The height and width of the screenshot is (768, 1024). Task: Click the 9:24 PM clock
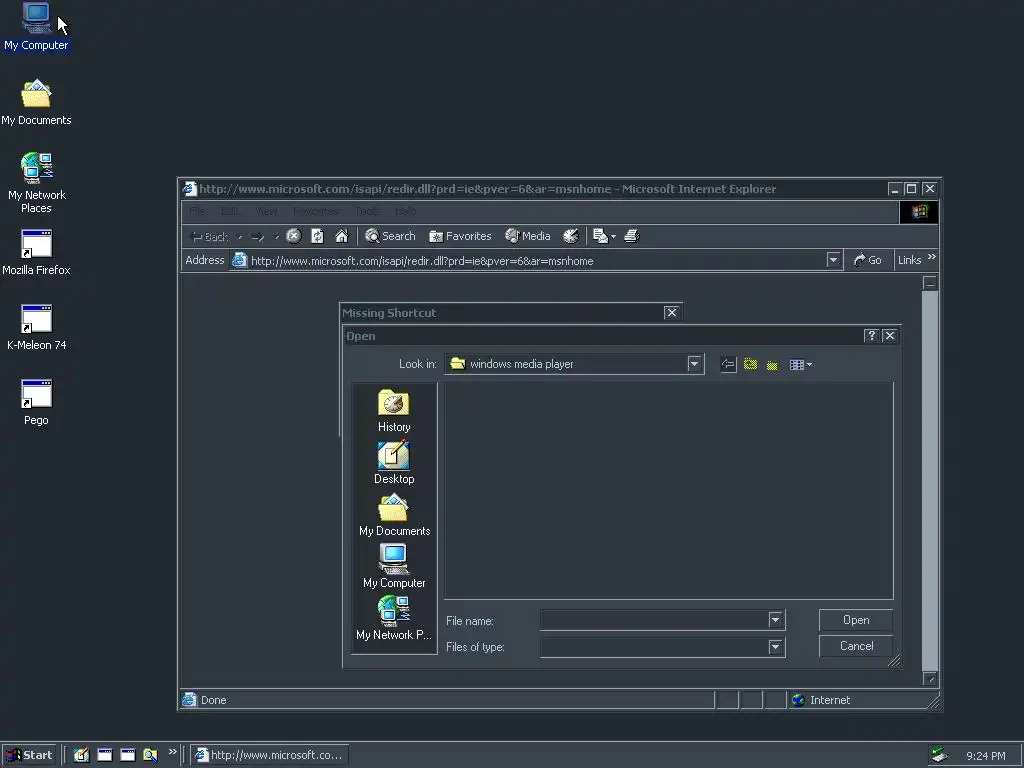pos(985,756)
